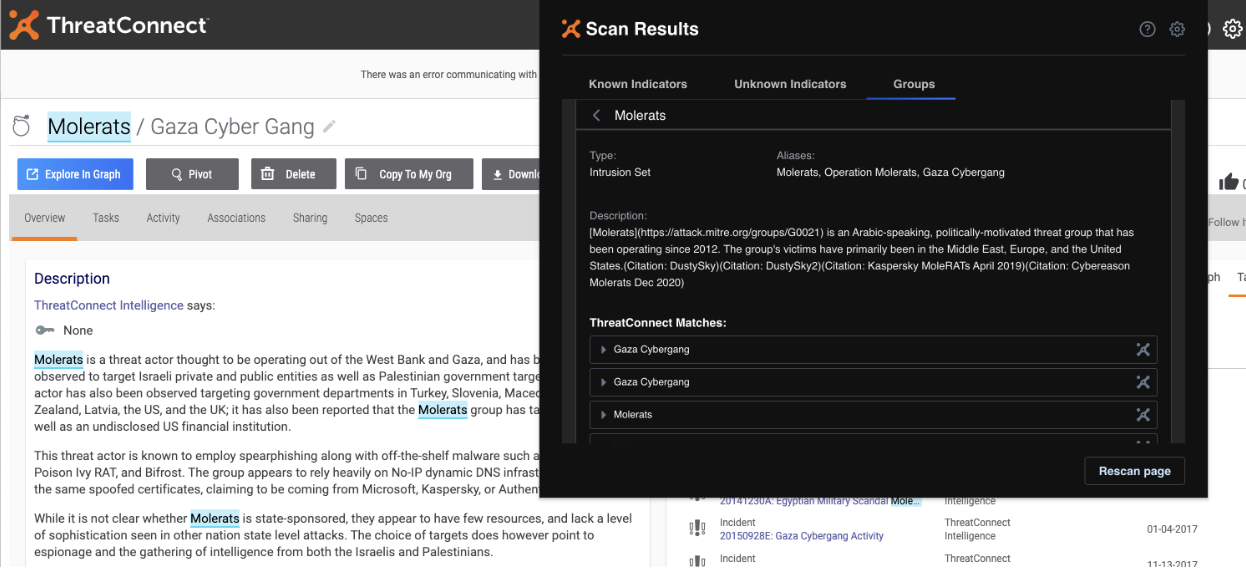Open the Associations tab
Screen dimensions: 1246x570
tap(236, 218)
